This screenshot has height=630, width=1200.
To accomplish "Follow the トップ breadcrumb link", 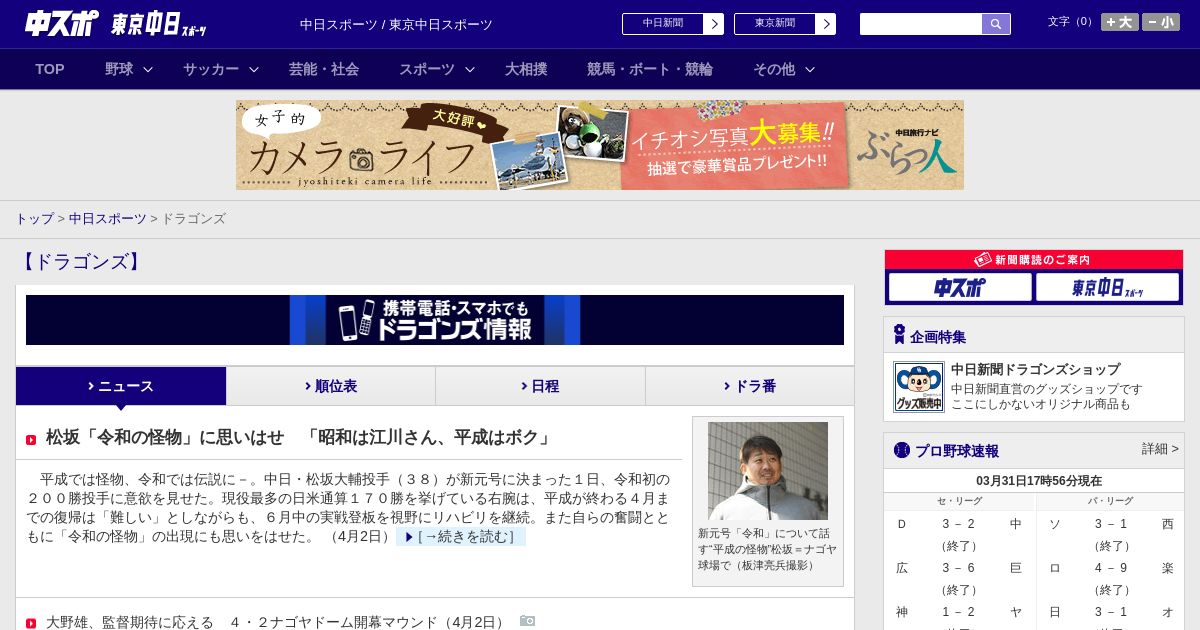I will 34,218.
